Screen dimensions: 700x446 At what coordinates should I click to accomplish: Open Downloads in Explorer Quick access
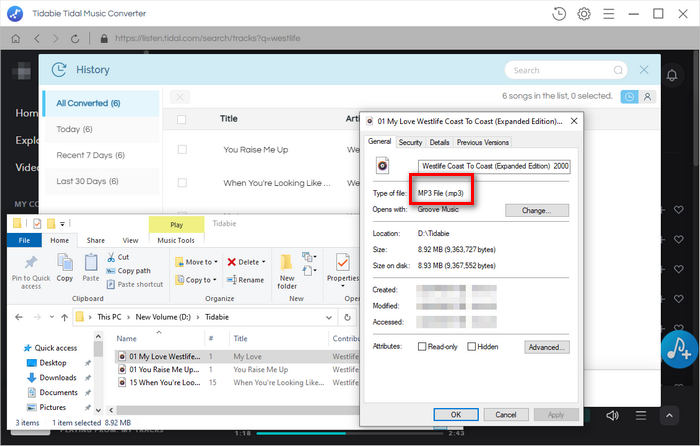coord(58,378)
